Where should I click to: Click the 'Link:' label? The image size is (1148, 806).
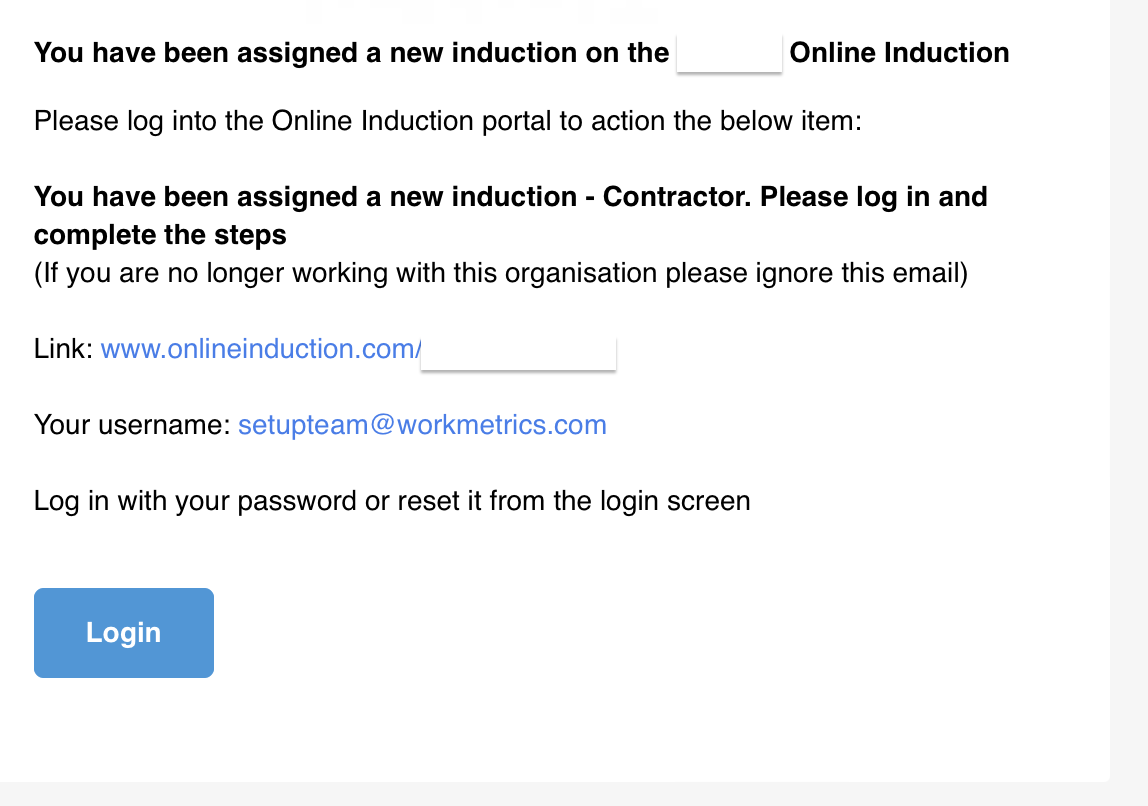pos(64,349)
